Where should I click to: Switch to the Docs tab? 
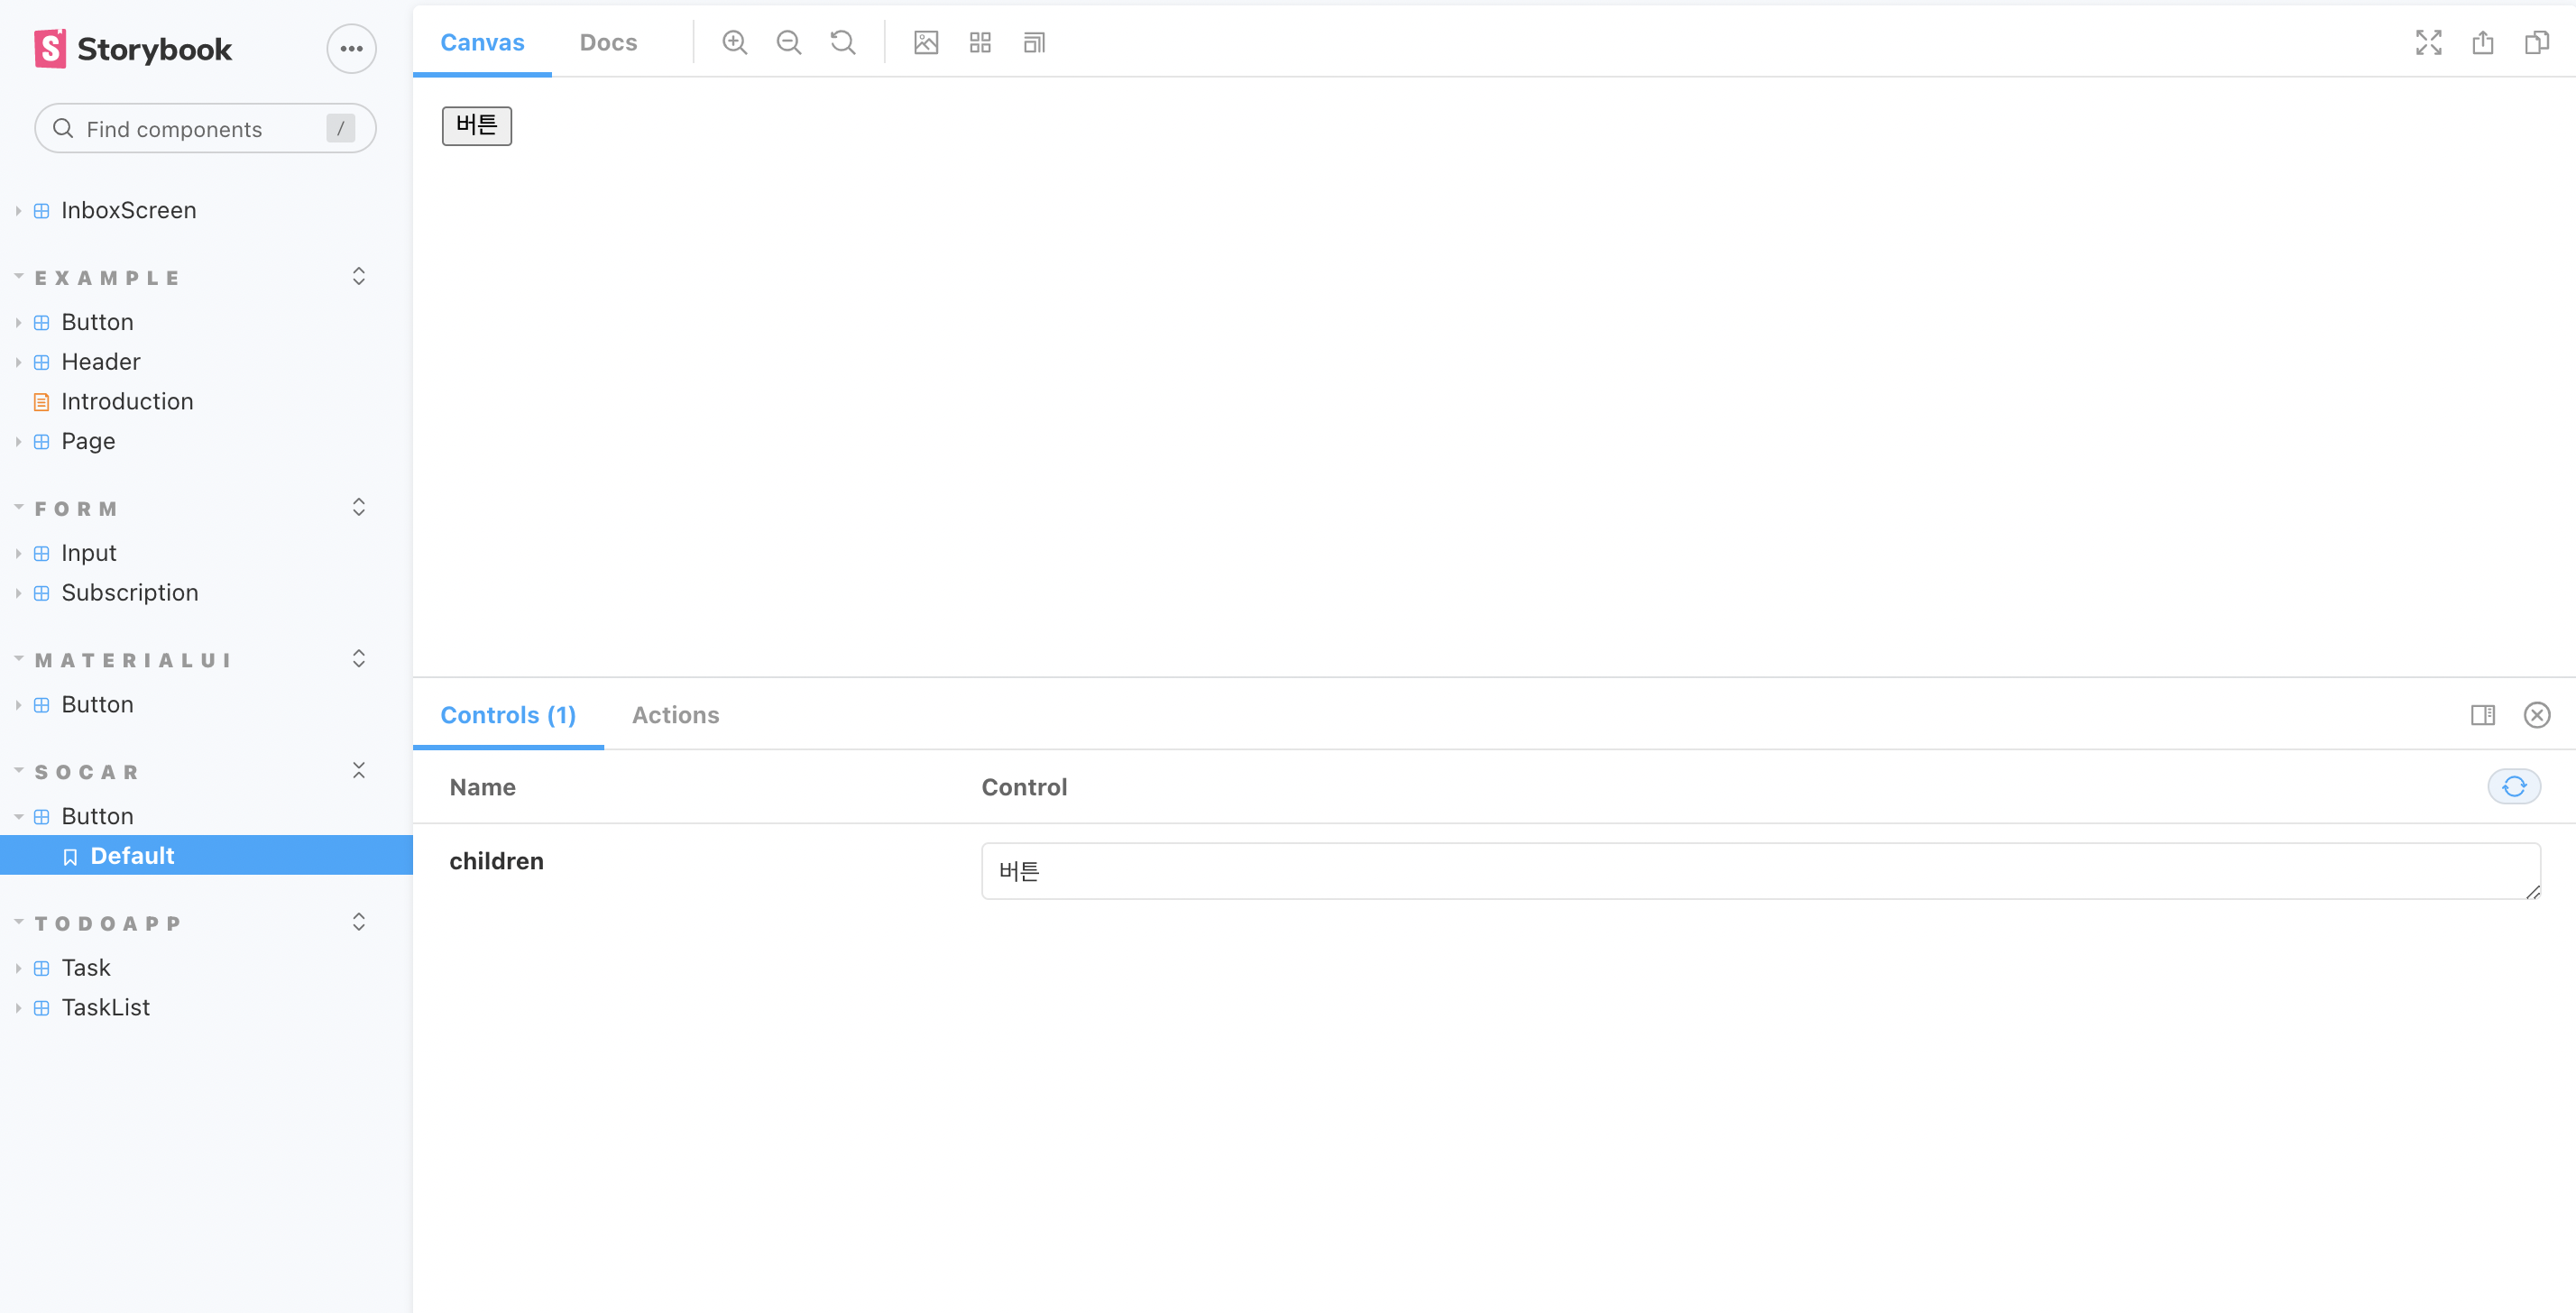608,42
